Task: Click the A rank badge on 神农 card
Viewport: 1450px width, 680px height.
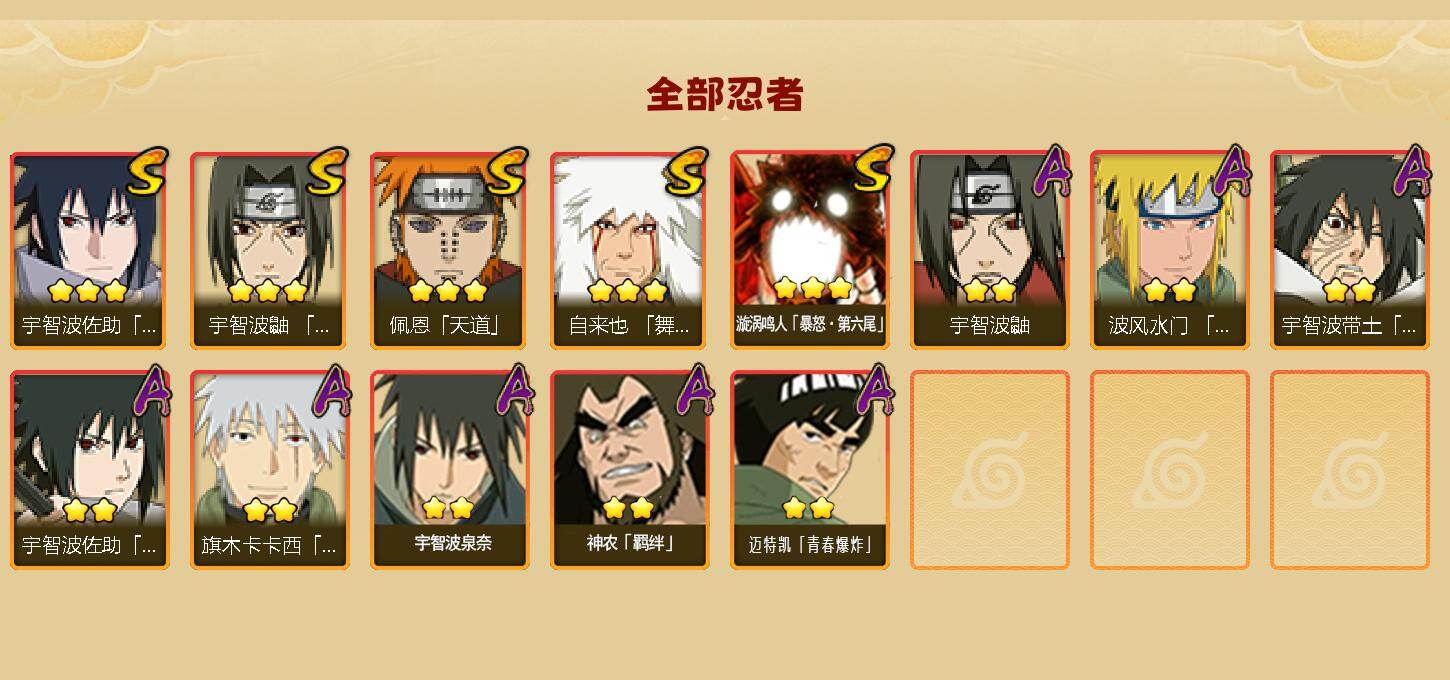Action: pyautogui.click(x=694, y=390)
